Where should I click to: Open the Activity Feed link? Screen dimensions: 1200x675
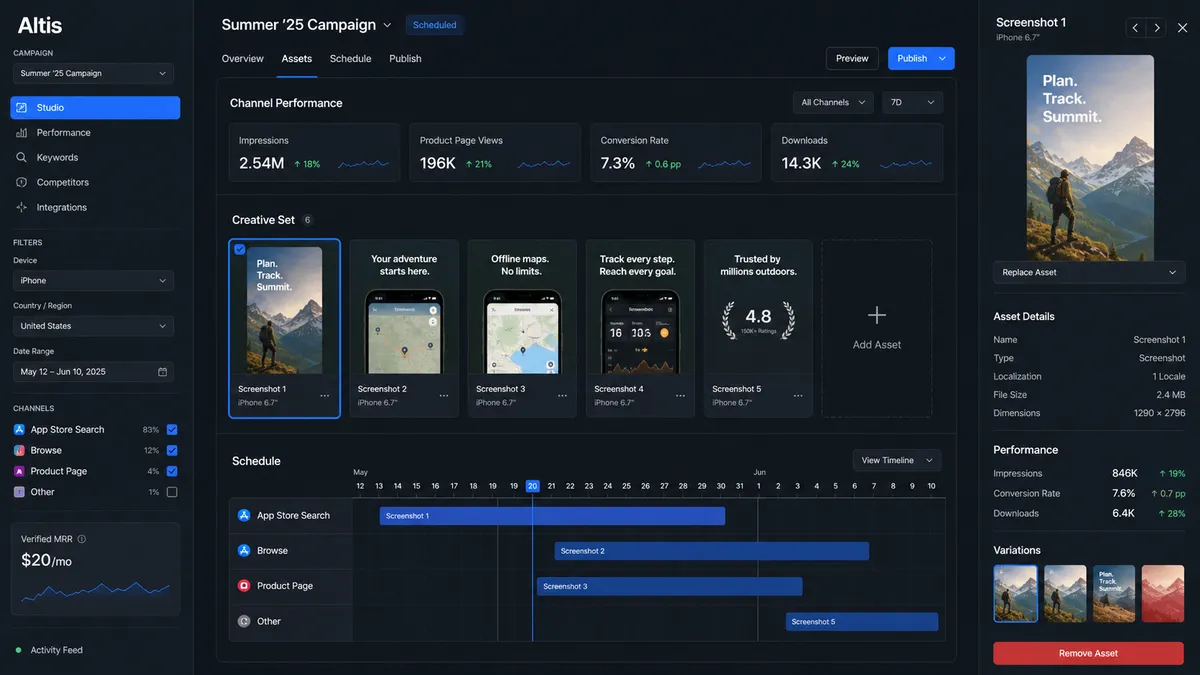pyautogui.click(x=57, y=651)
